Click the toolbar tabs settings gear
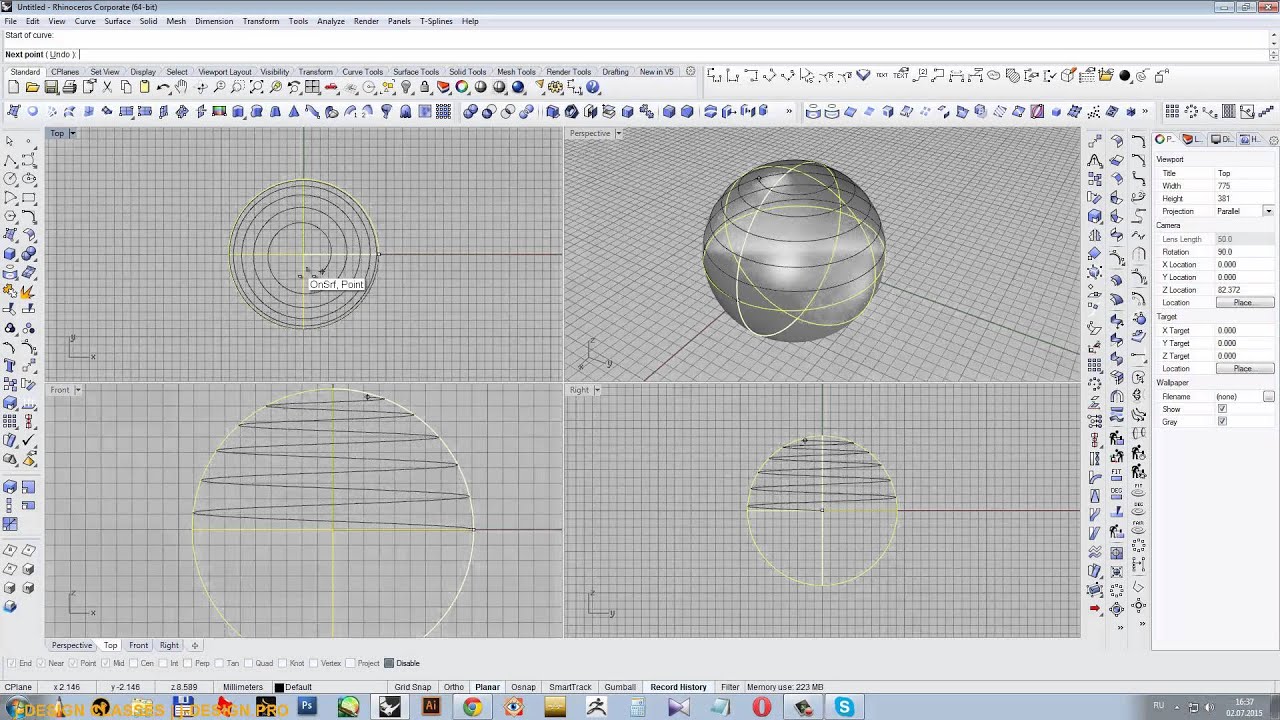The width and height of the screenshot is (1280, 720). click(x=690, y=71)
